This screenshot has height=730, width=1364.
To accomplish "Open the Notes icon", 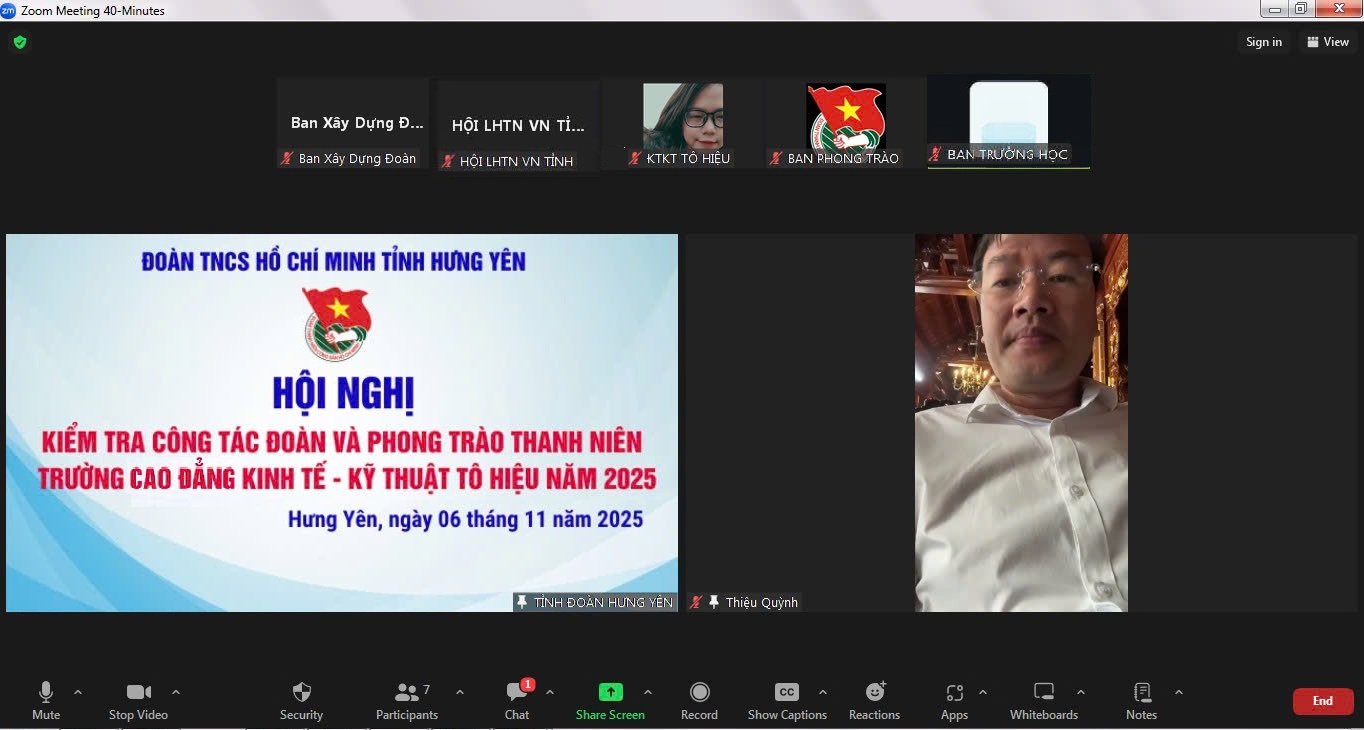I will coord(1141,692).
